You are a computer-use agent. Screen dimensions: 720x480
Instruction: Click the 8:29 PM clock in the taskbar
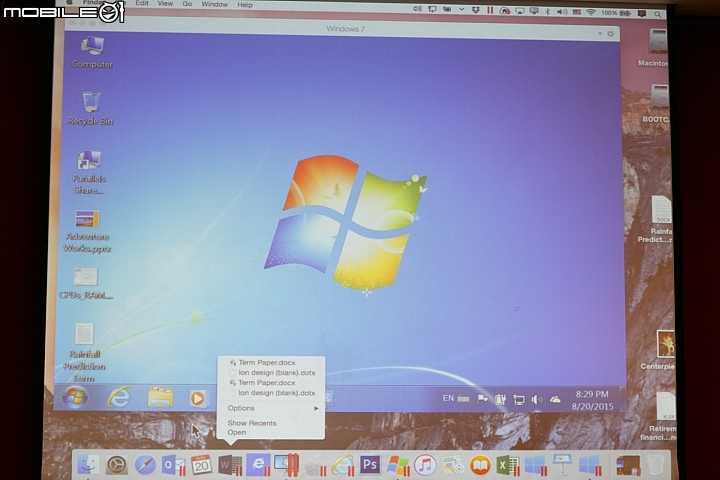click(x=592, y=394)
